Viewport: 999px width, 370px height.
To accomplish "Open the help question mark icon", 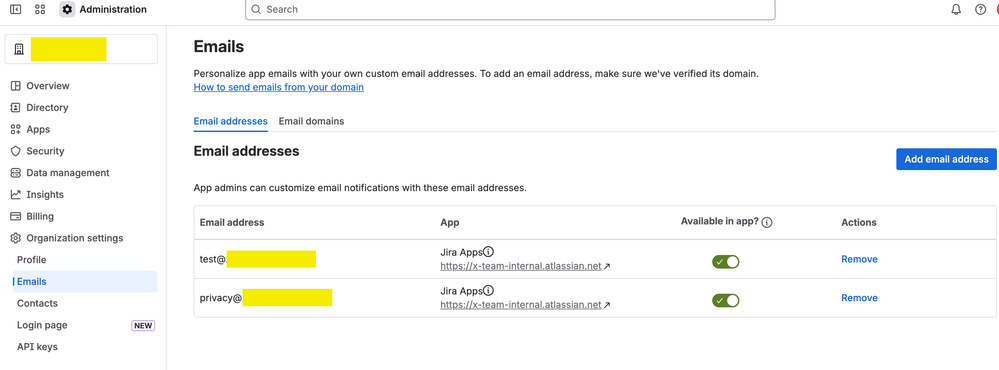I will 981,10.
